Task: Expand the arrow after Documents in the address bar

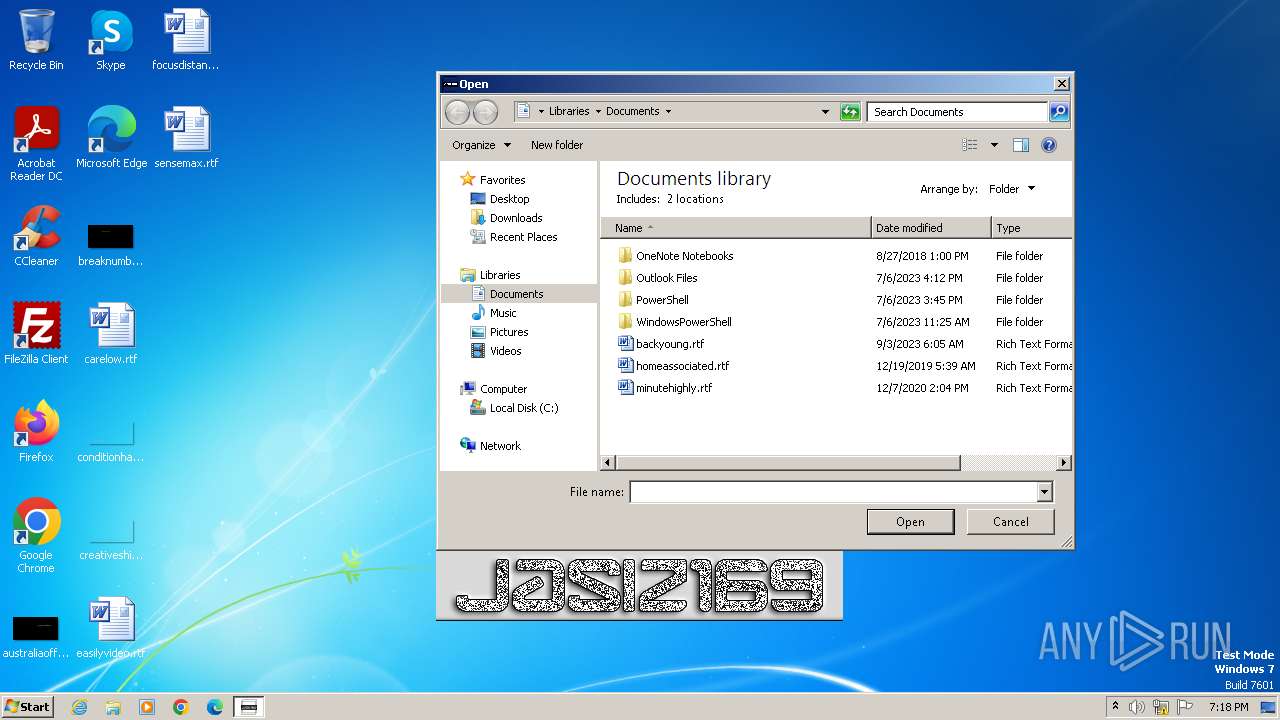Action: click(x=668, y=112)
